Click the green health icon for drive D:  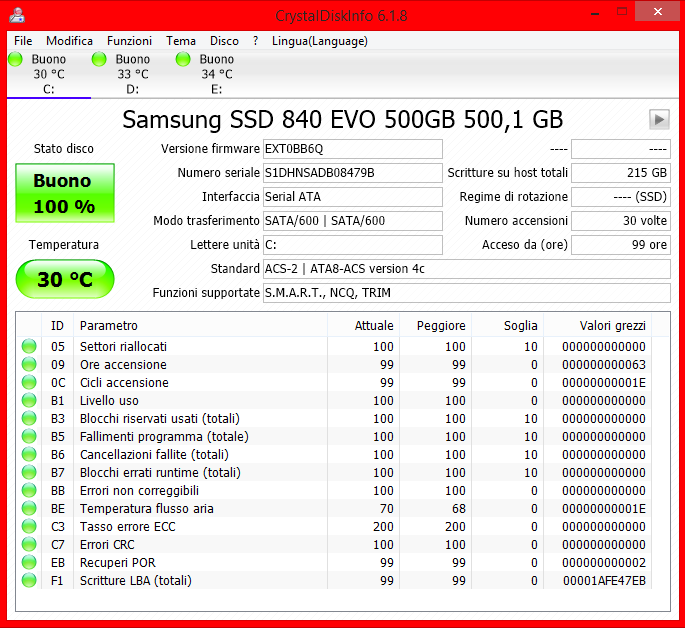(x=99, y=59)
